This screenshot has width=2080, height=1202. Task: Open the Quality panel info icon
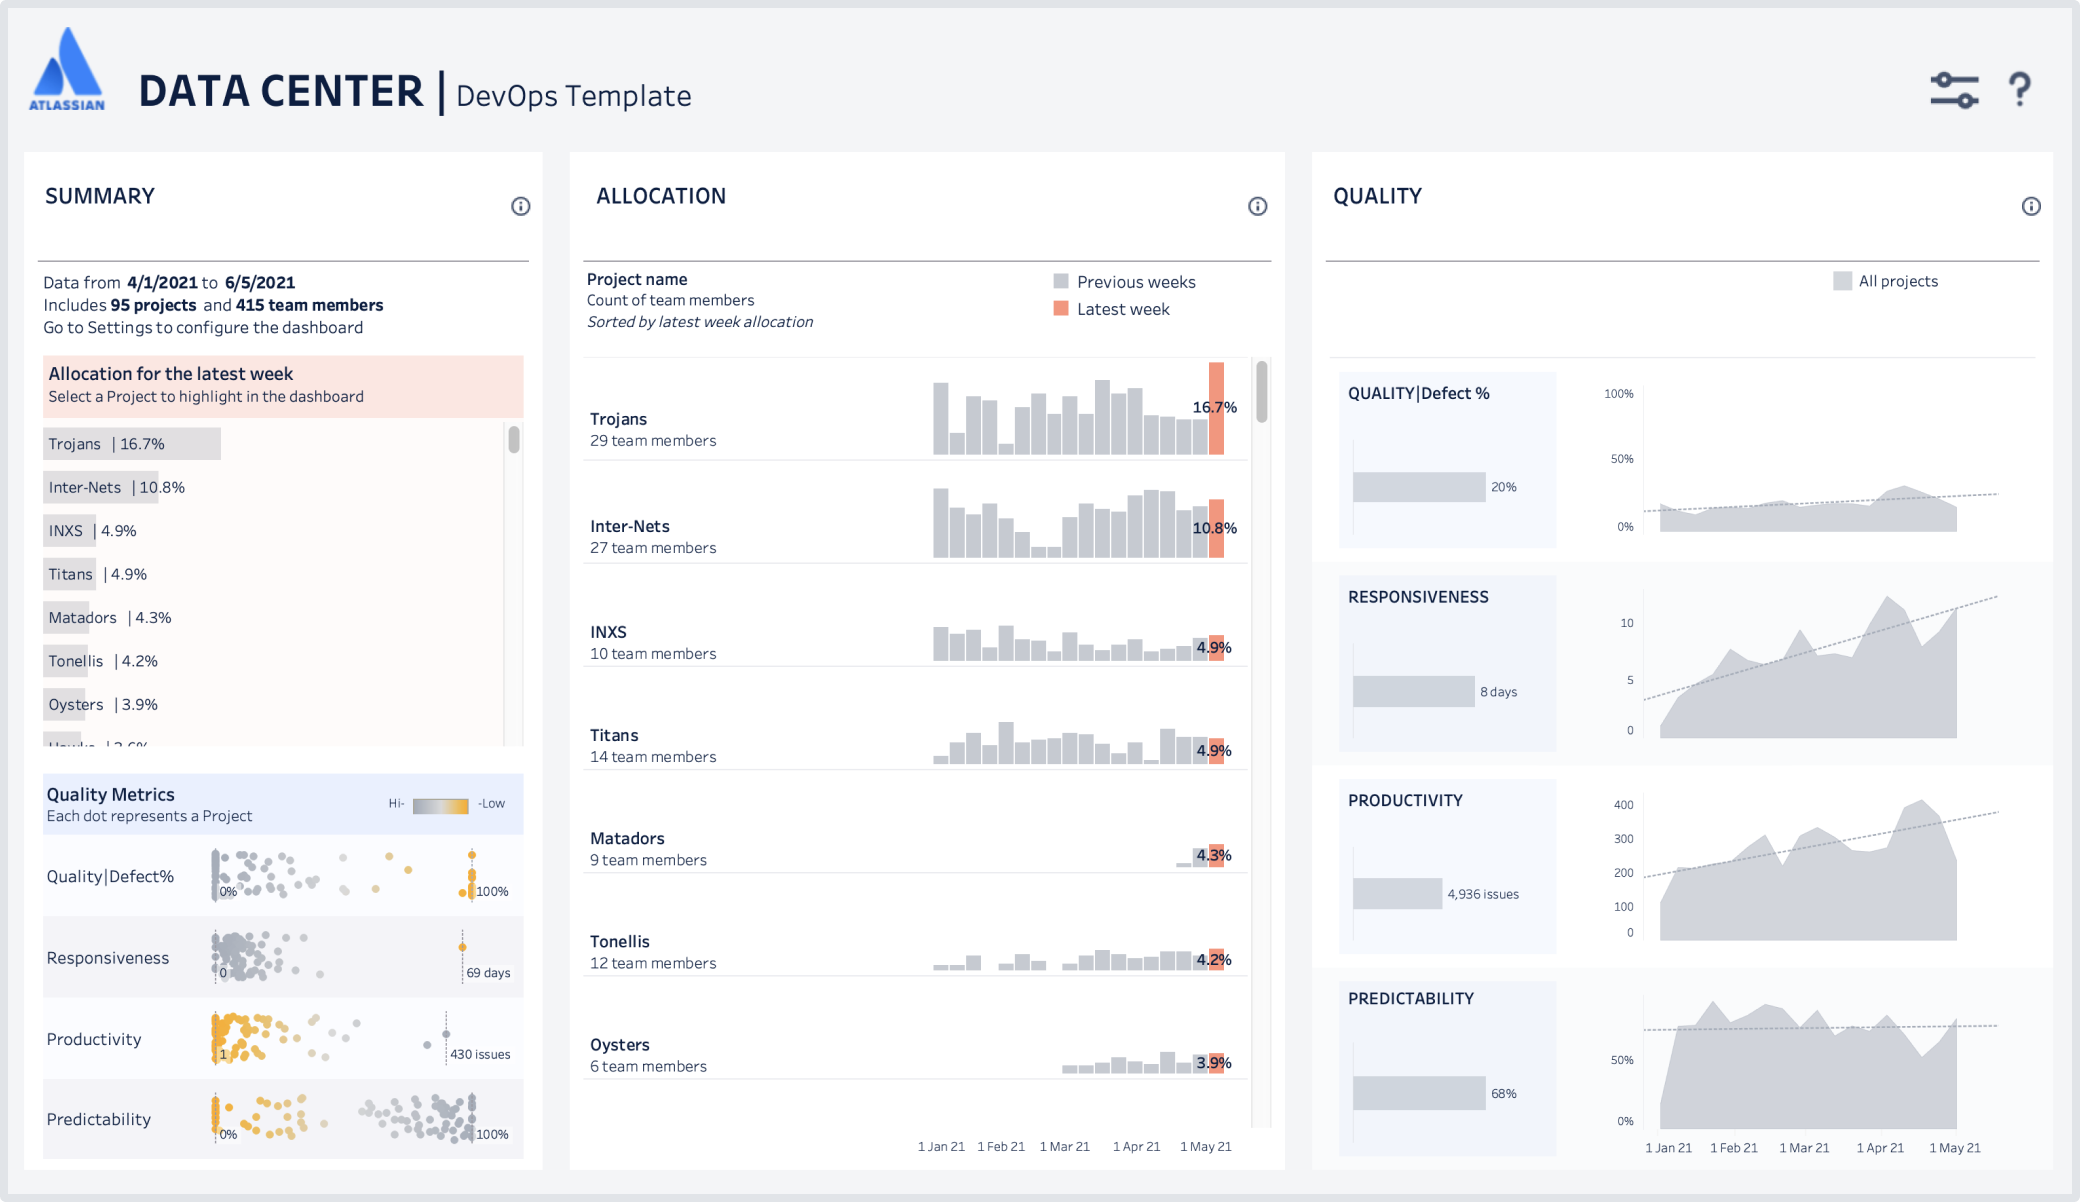[2030, 206]
